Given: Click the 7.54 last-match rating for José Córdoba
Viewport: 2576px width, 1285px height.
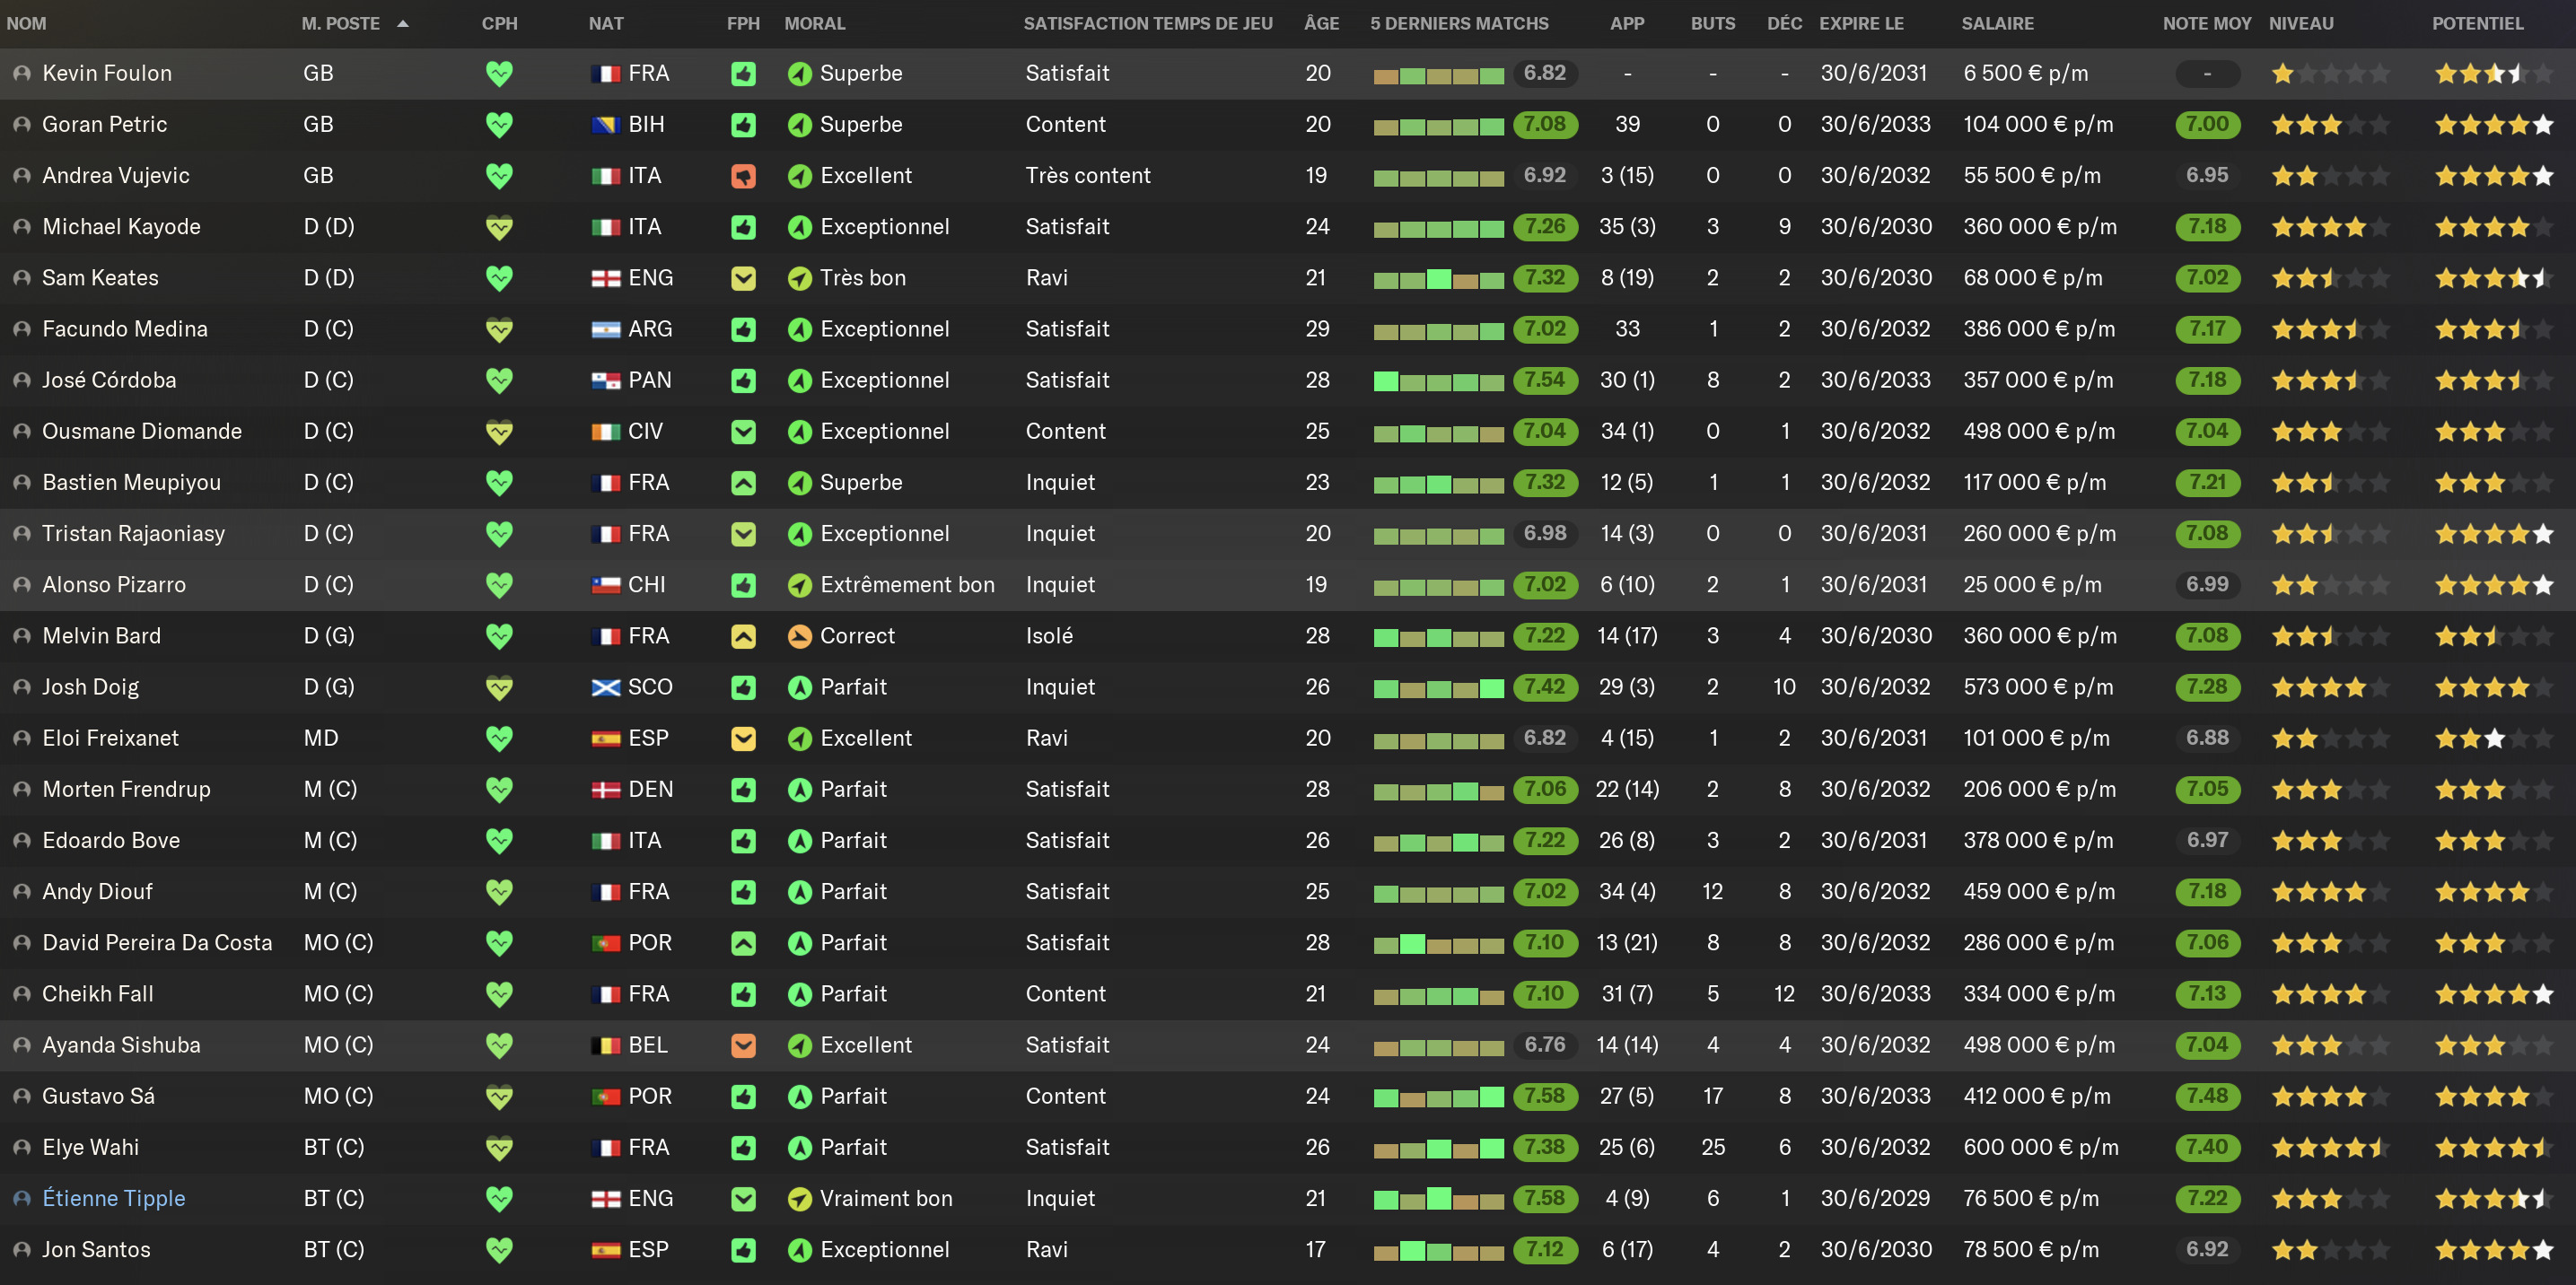Looking at the screenshot, I should coord(1544,380).
